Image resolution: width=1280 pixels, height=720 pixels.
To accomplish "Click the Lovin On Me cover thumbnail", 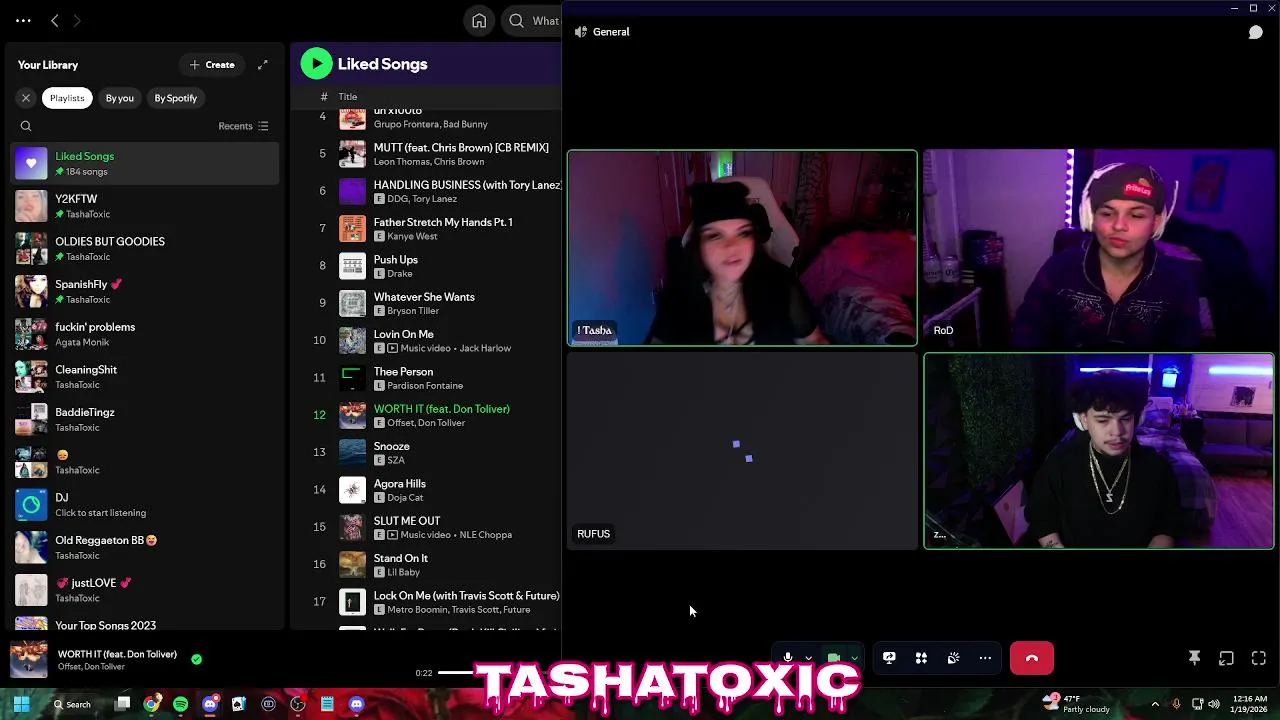I will coord(352,340).
